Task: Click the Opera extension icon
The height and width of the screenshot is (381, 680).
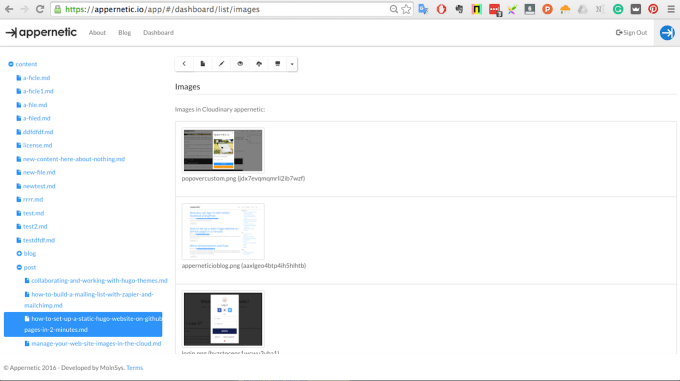Action: coord(441,9)
